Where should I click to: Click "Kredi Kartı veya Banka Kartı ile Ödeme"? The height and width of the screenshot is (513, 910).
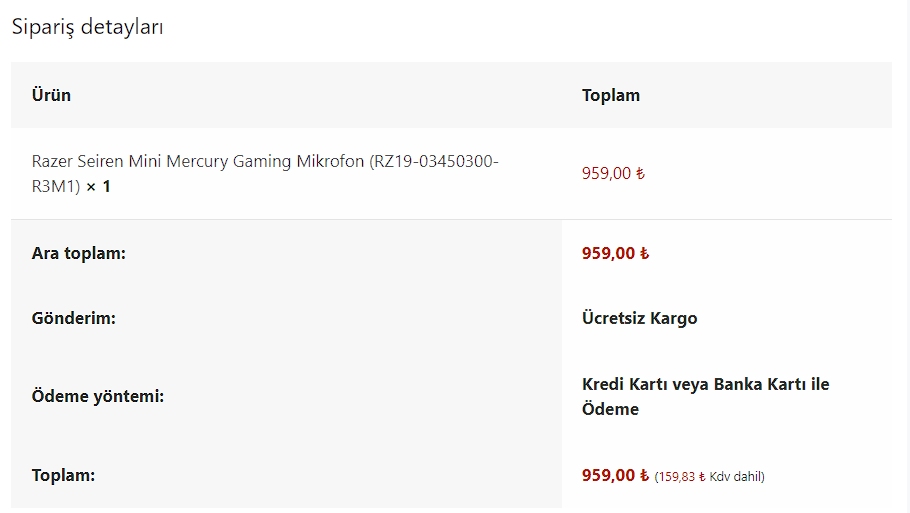705,396
